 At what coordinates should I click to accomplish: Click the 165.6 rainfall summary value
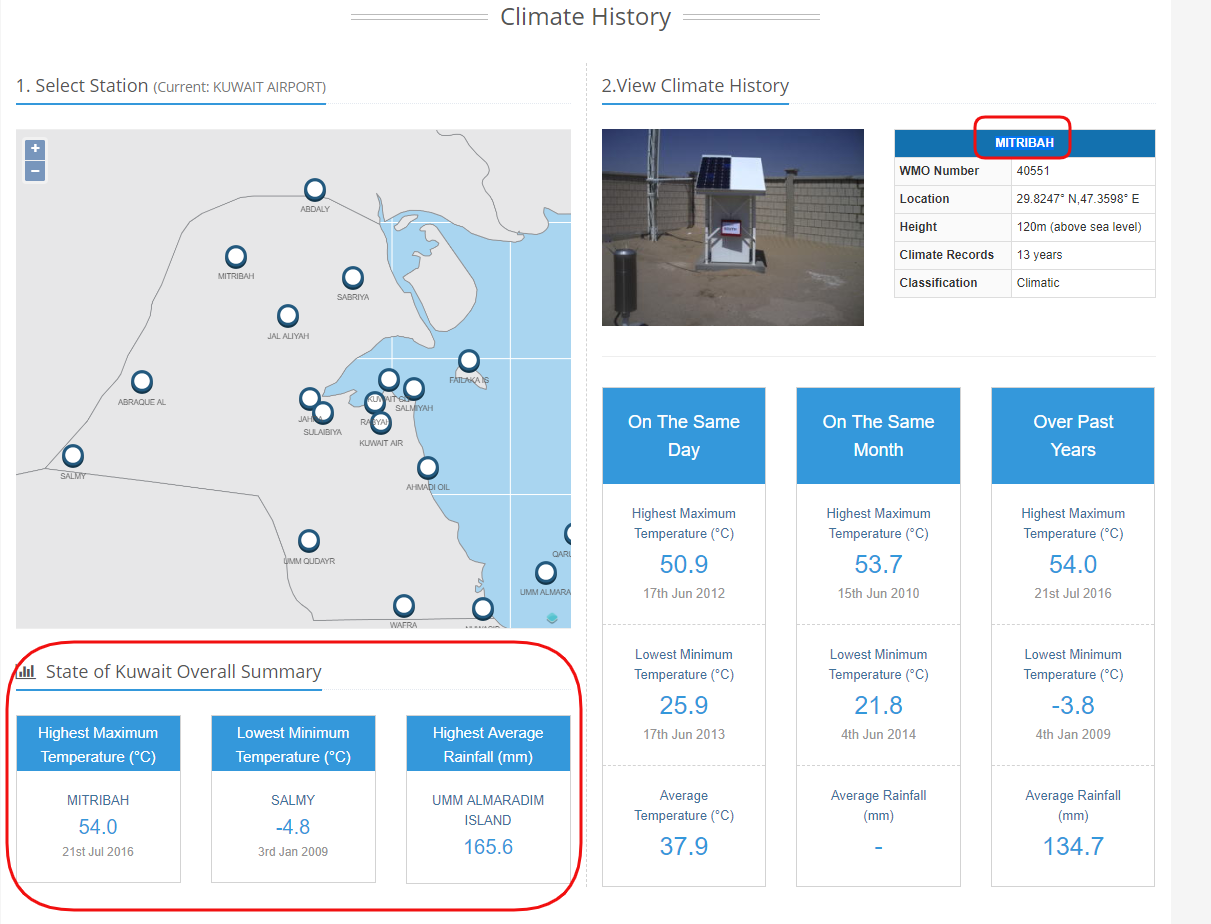[x=488, y=847]
